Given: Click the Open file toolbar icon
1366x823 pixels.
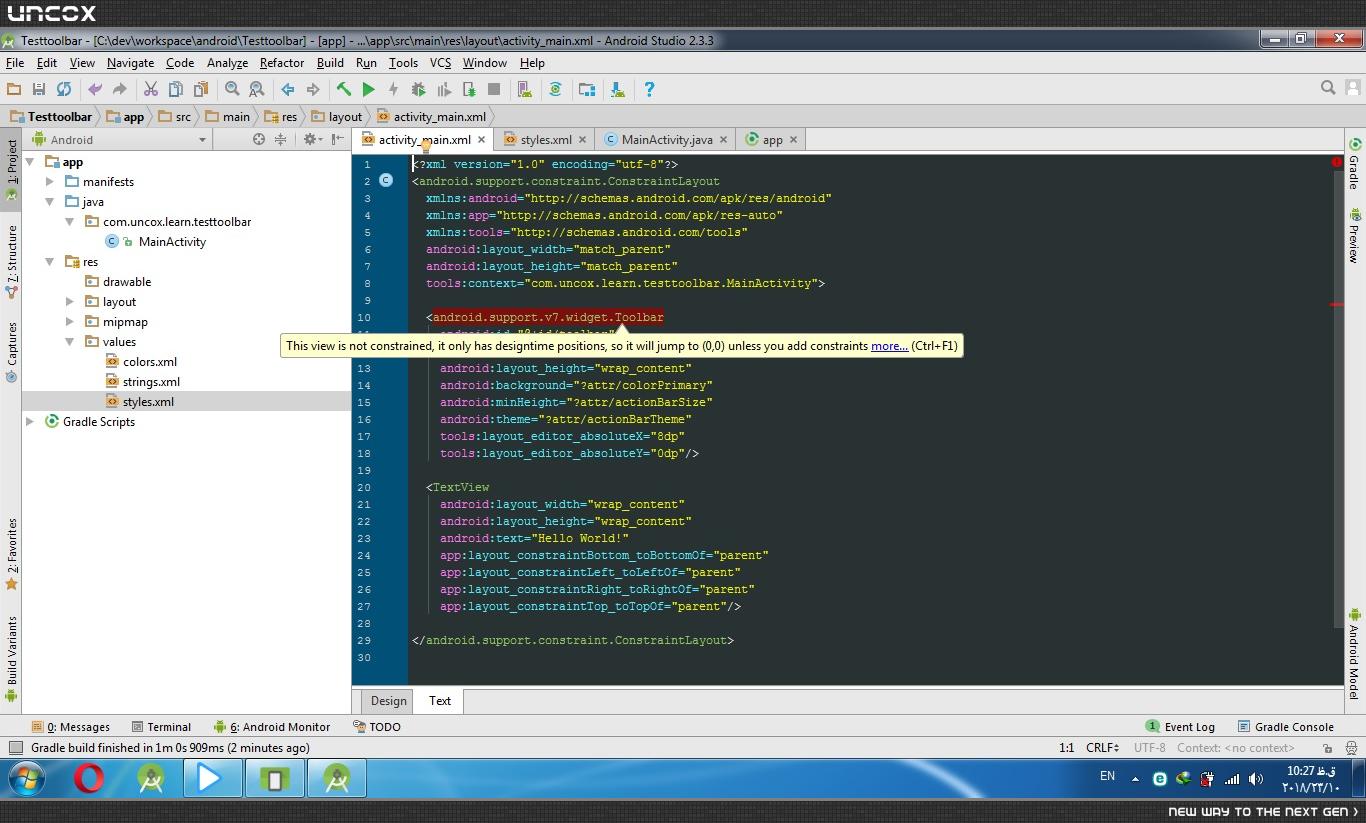Looking at the screenshot, I should click(14, 89).
